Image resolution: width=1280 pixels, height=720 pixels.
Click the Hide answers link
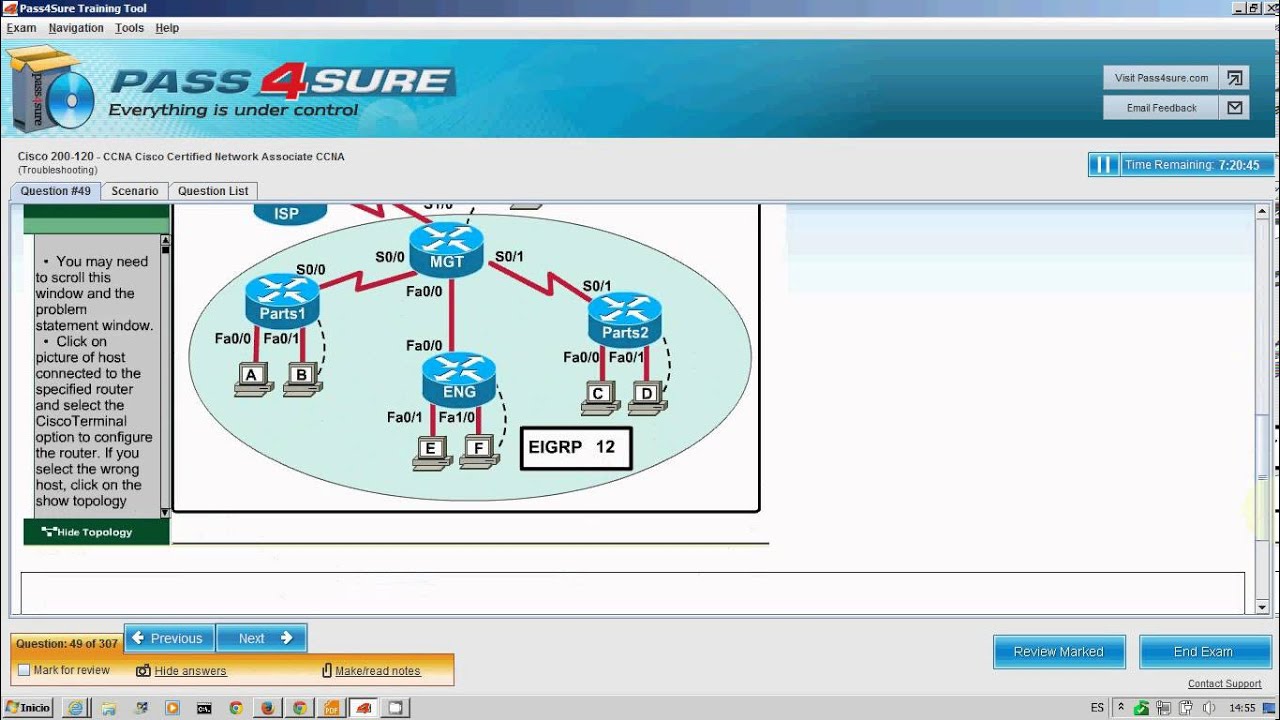(x=190, y=671)
